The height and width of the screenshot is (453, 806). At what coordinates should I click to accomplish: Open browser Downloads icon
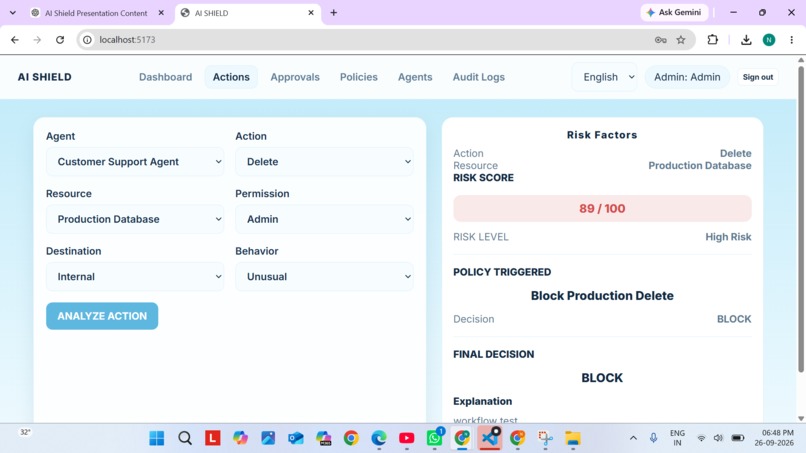746,40
